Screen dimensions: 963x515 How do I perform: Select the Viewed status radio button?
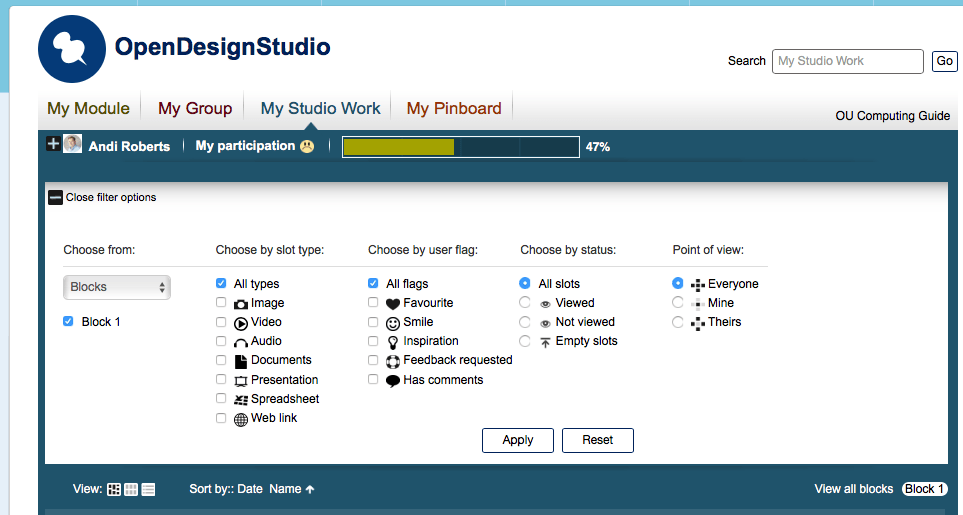524,302
